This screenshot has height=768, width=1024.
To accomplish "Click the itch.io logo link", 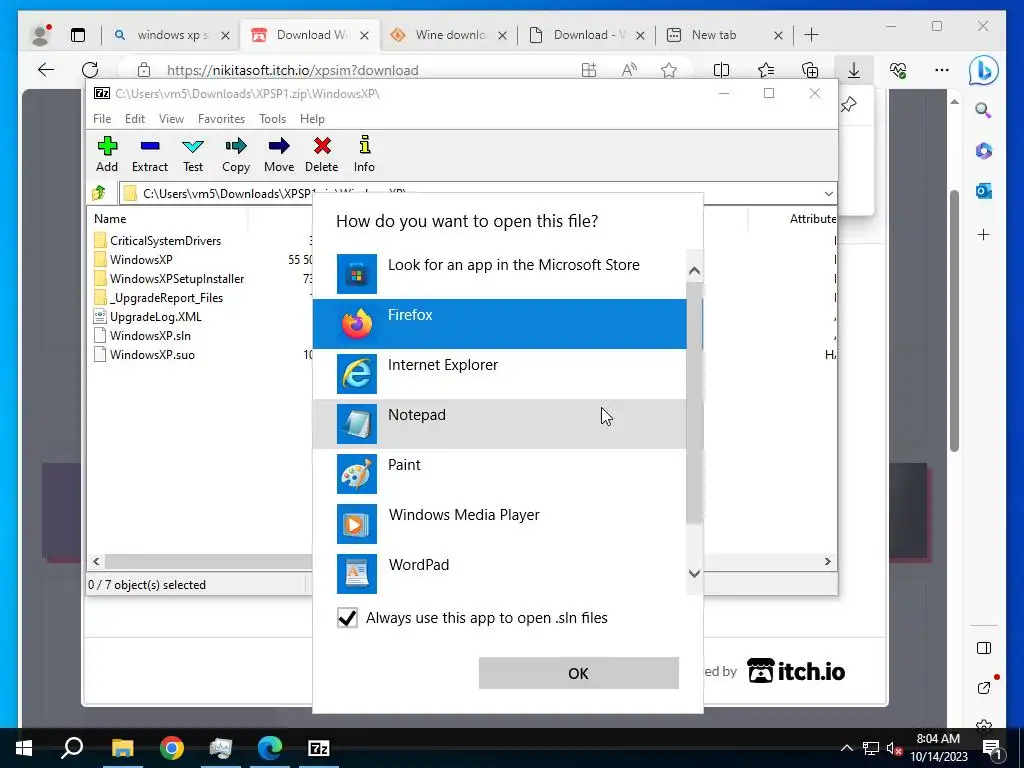I will pos(796,671).
